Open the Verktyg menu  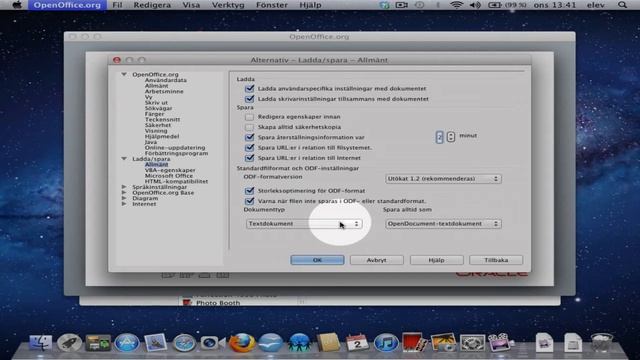click(228, 5)
